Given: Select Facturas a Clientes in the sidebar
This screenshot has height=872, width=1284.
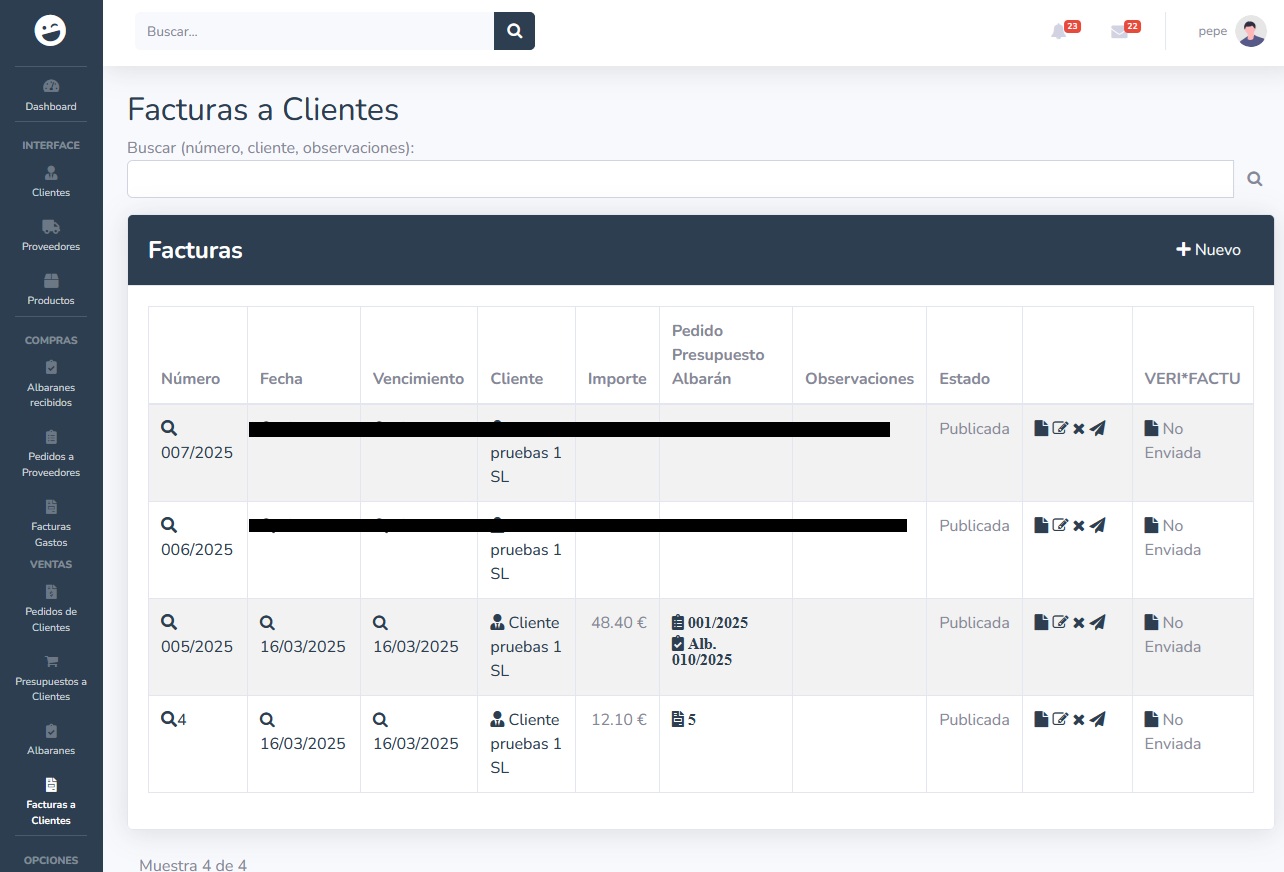Looking at the screenshot, I should 51,801.
